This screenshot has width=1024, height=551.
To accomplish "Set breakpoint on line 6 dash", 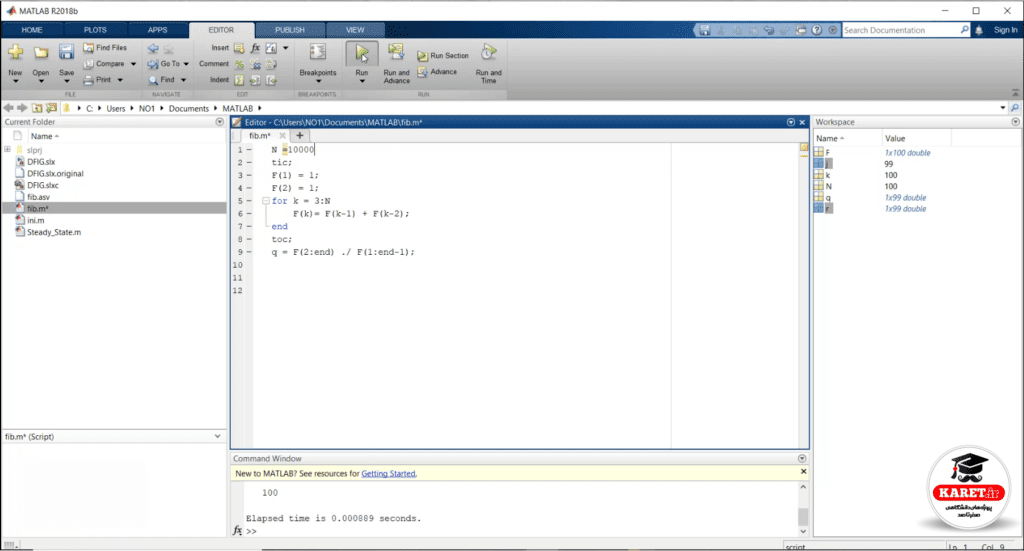I will [x=249, y=214].
